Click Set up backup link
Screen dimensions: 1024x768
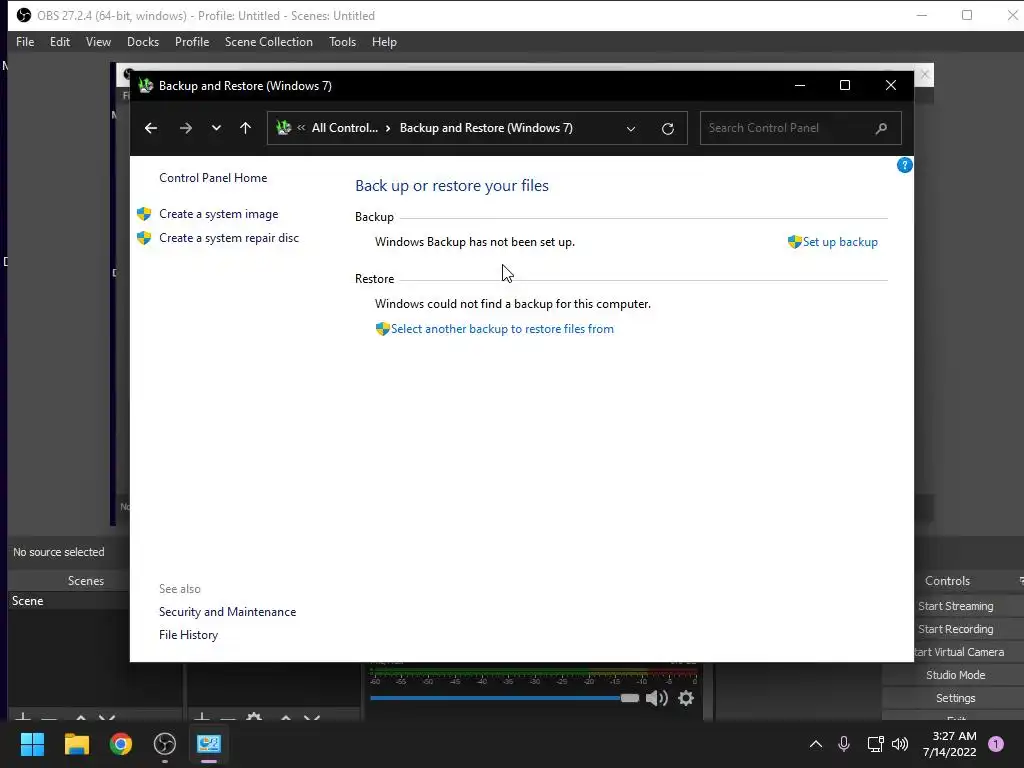coord(840,242)
